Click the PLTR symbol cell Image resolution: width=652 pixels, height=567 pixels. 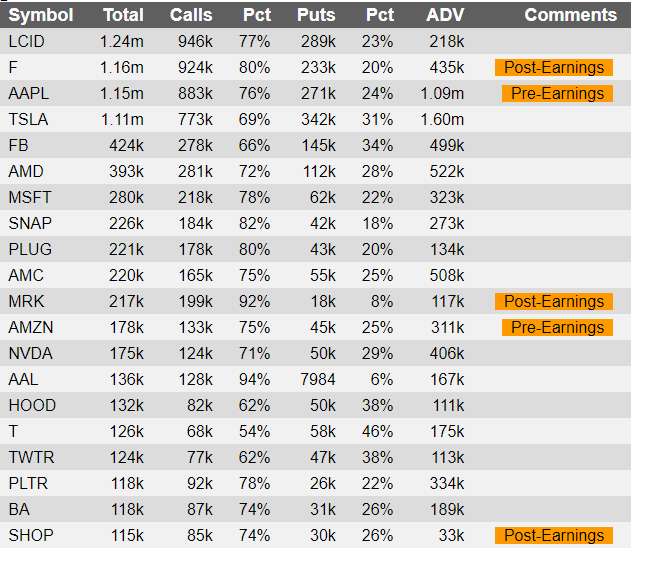[28, 484]
